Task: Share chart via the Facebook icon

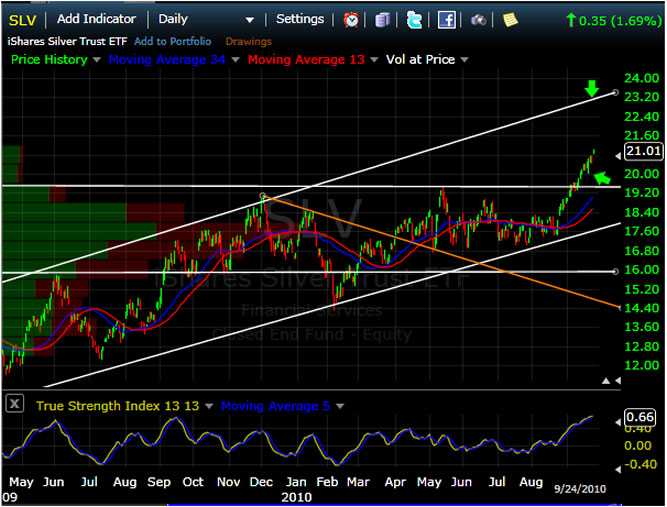Action: [x=446, y=19]
